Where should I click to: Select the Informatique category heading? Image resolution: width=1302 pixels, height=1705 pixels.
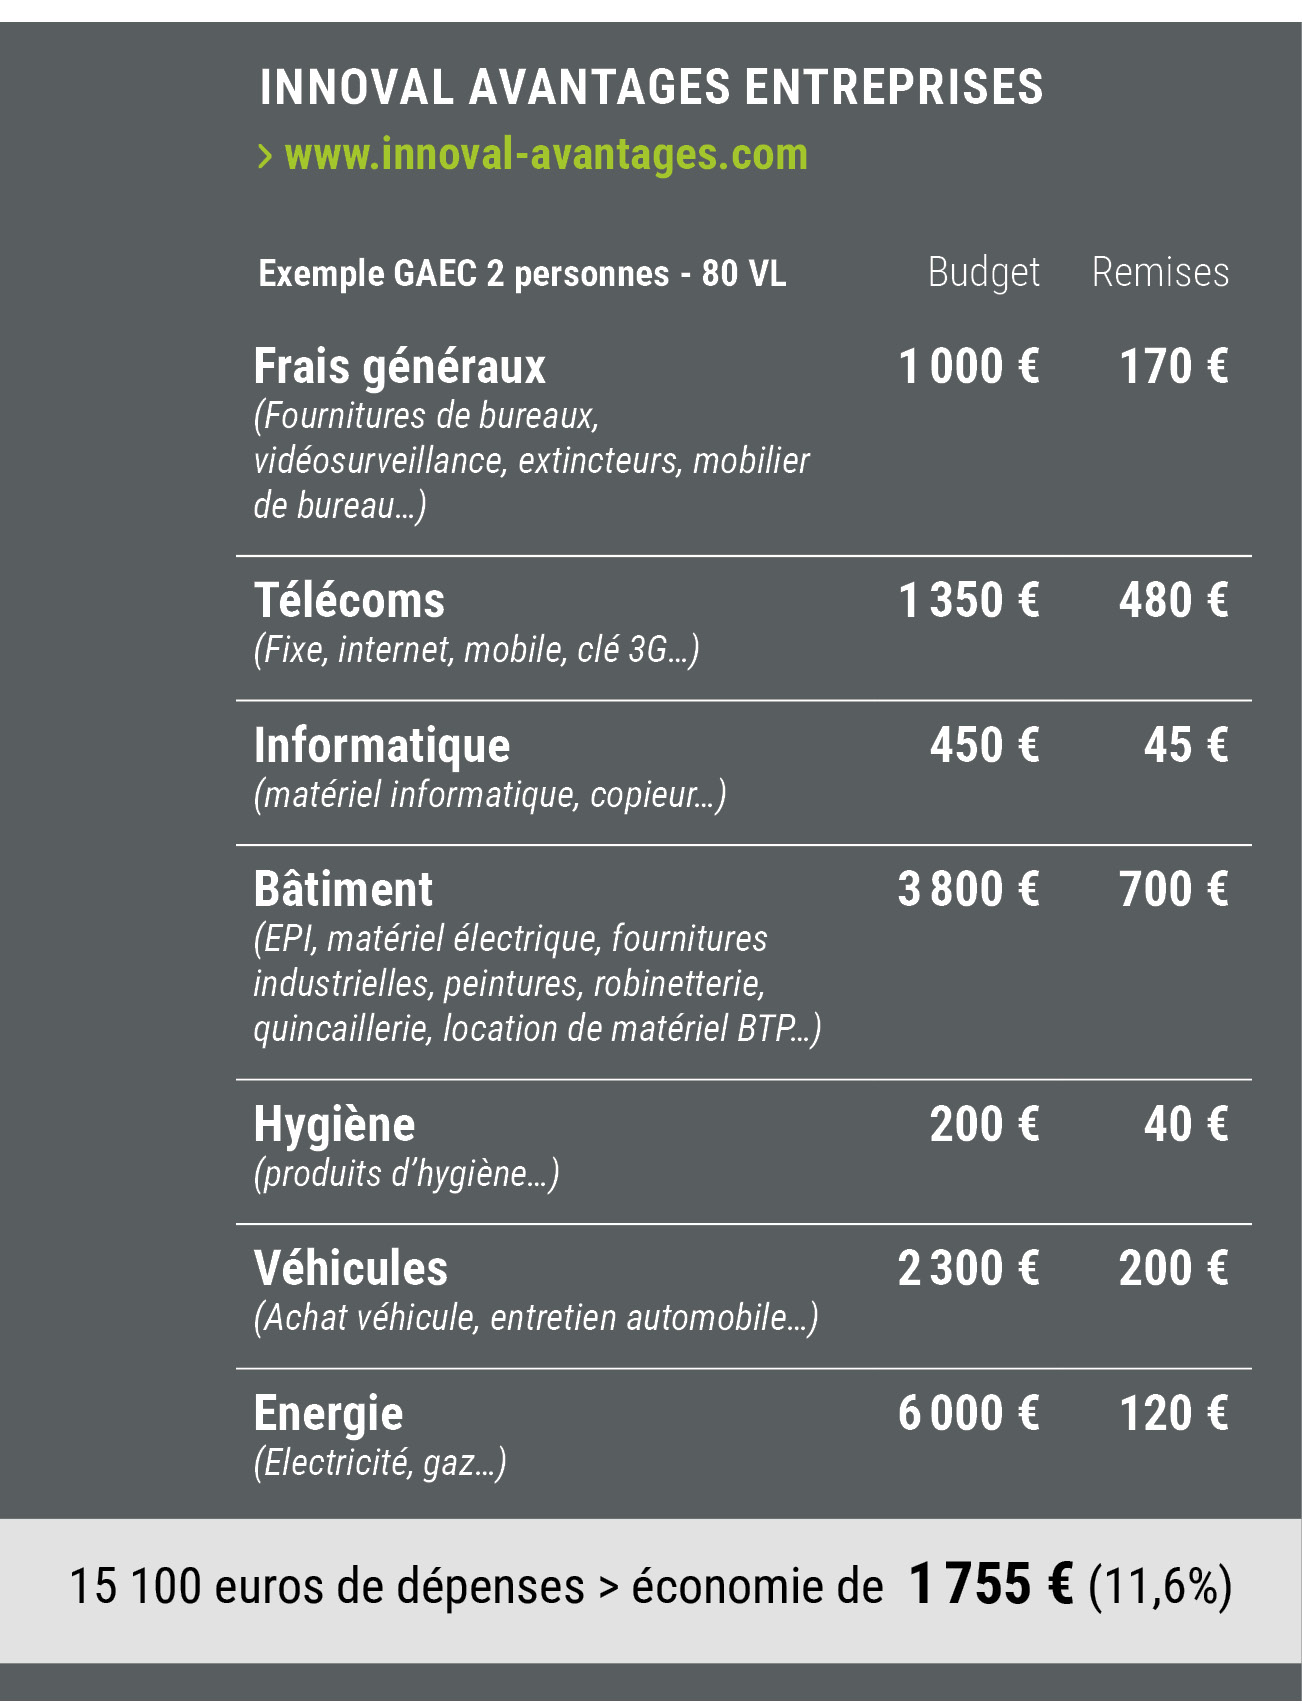pyautogui.click(x=382, y=745)
